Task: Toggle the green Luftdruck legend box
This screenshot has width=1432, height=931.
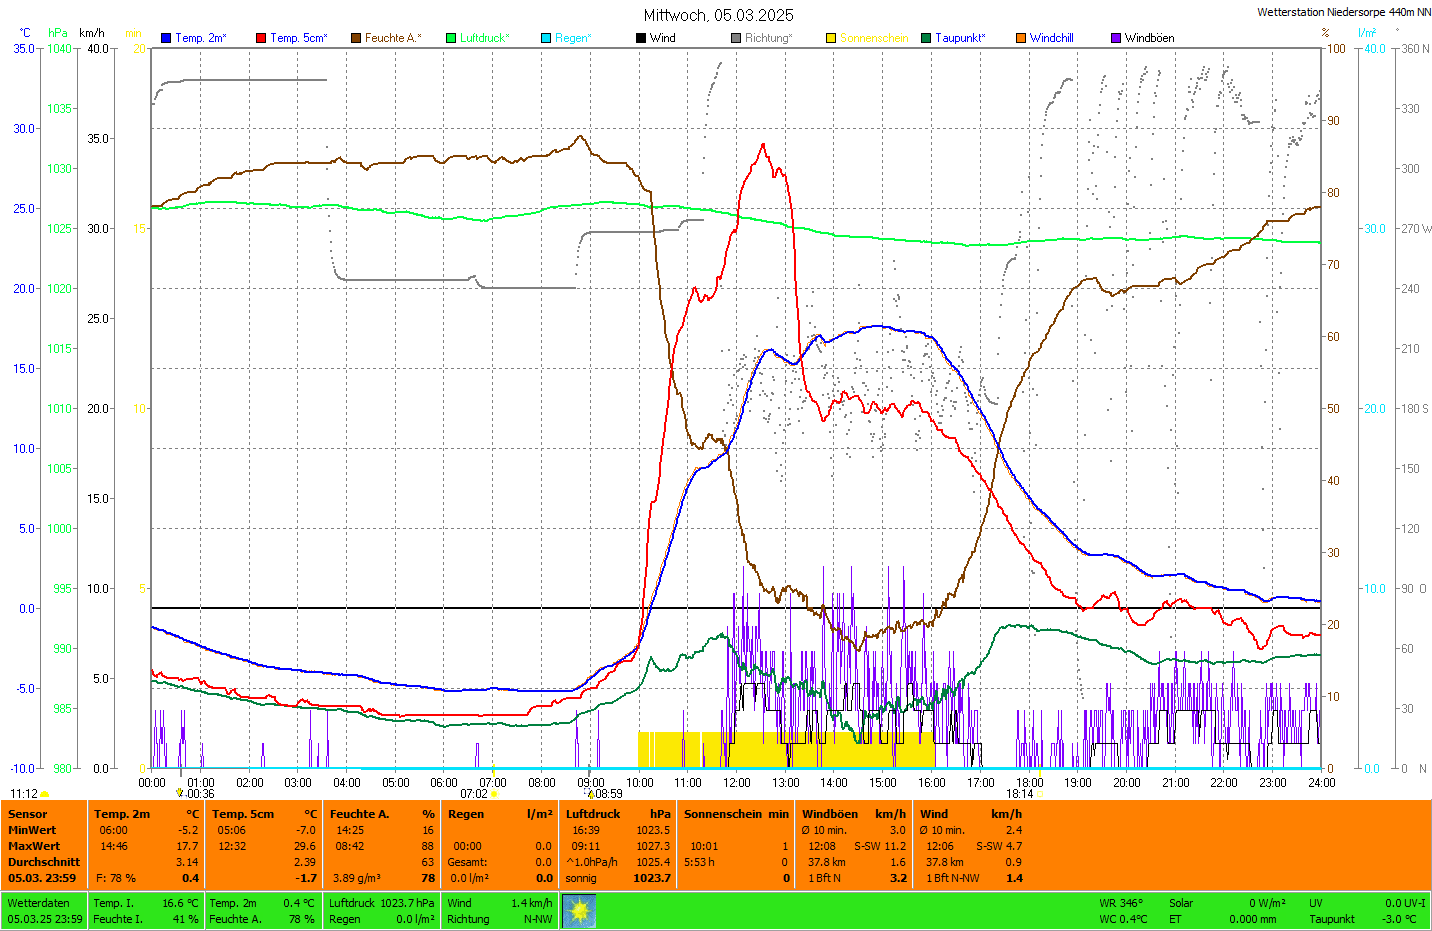Action: 451,38
